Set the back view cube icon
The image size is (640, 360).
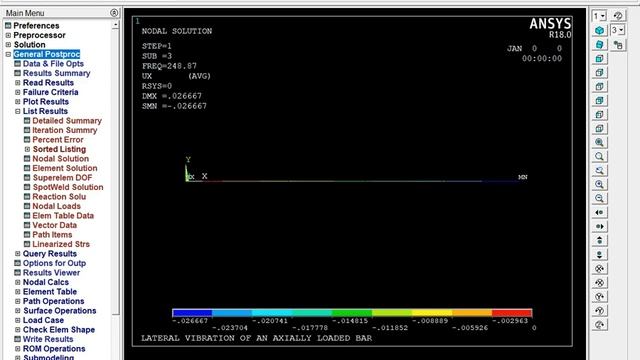599,100
